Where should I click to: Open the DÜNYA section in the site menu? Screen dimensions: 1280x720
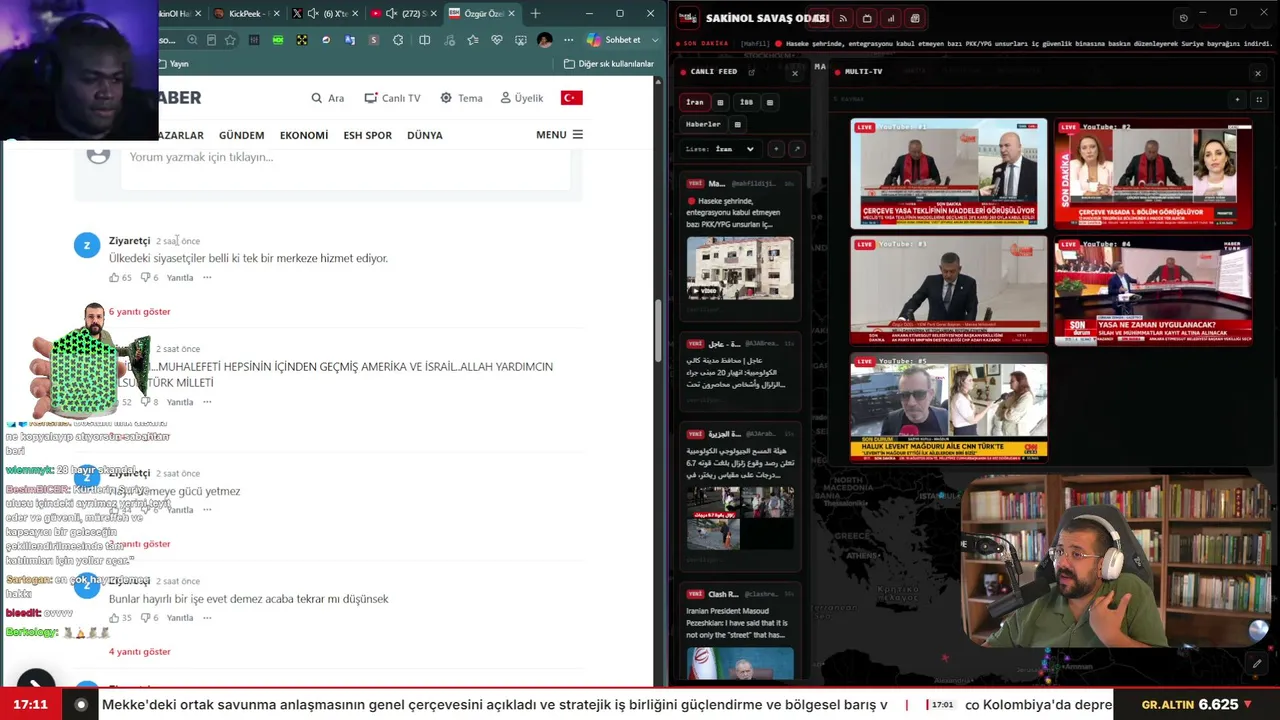[x=425, y=136]
